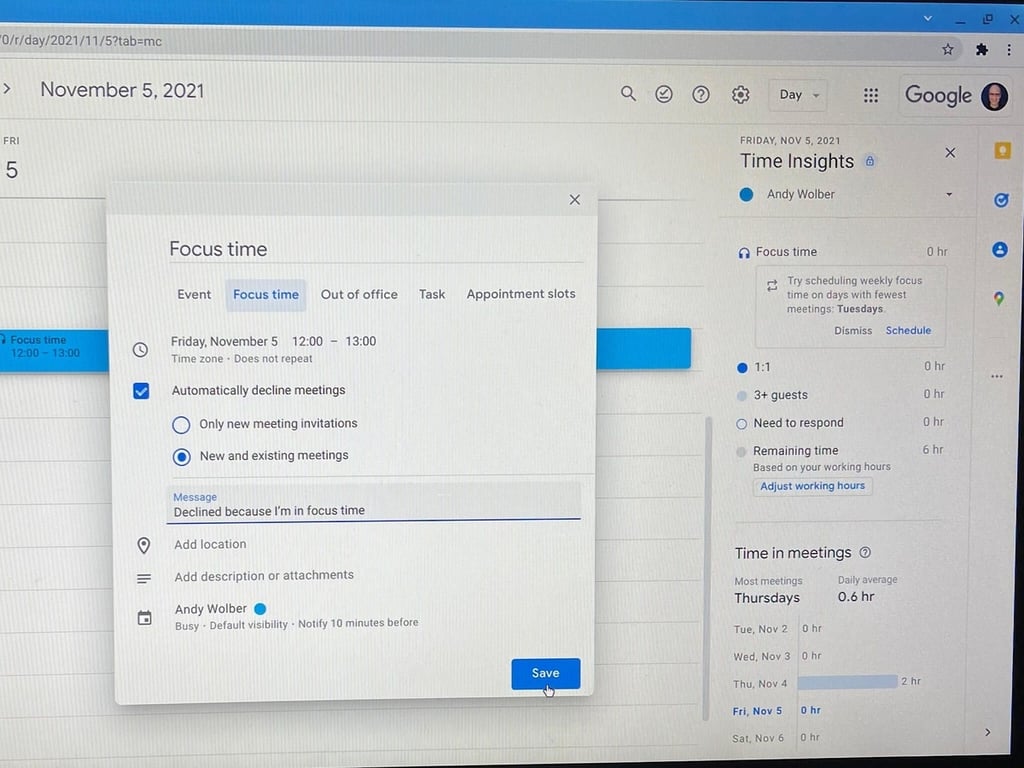Click the Schedule link in the suggestion

[x=908, y=330]
